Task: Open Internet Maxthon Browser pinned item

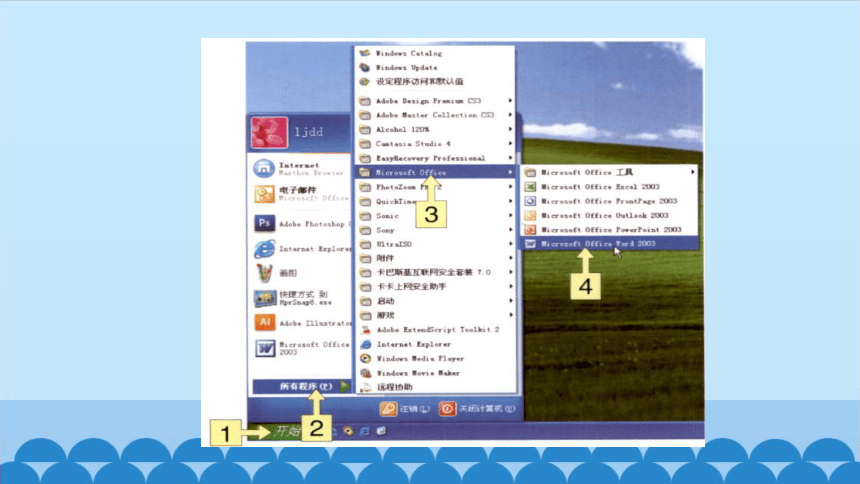Action: coord(301,168)
